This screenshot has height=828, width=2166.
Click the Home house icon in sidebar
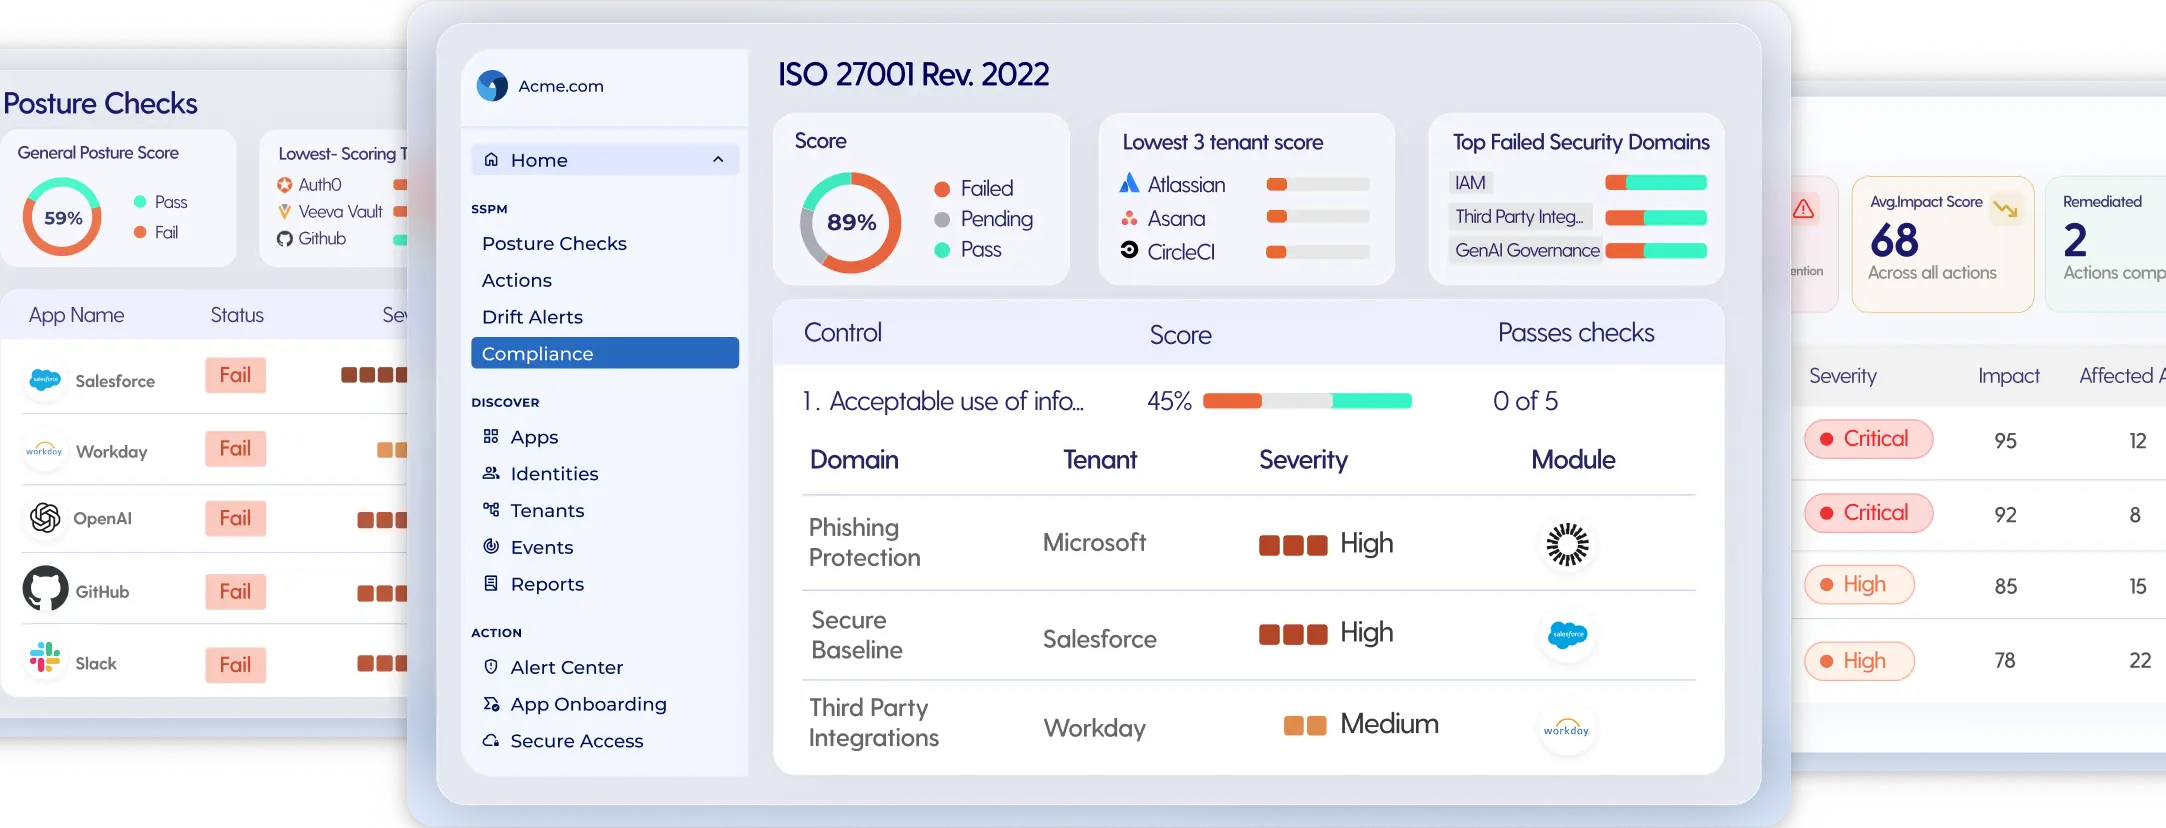click(491, 159)
